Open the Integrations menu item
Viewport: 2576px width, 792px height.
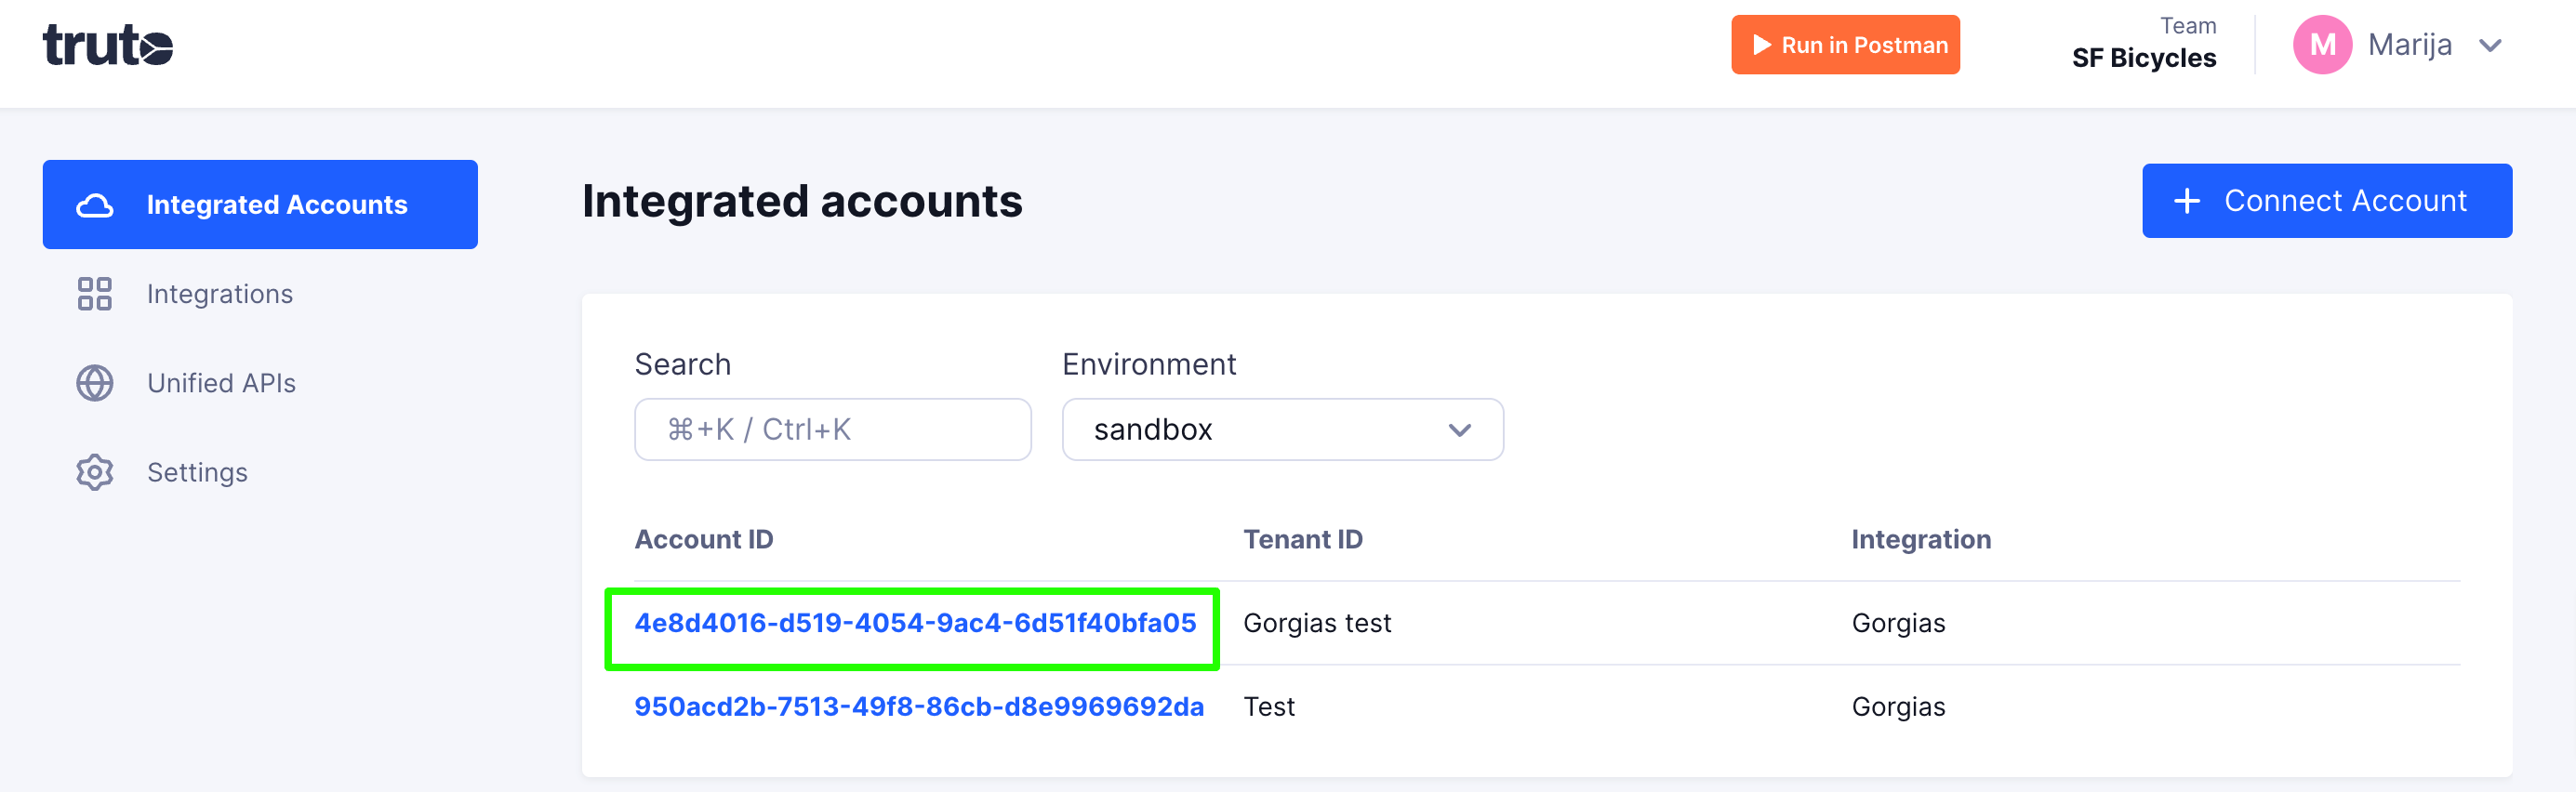(220, 294)
